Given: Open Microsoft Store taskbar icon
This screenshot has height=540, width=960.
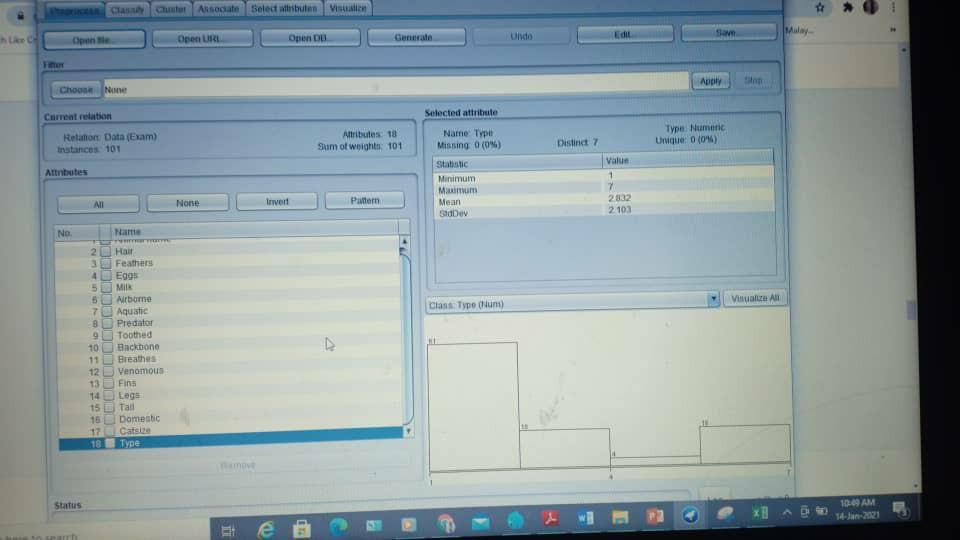Looking at the screenshot, I should coord(301,528).
